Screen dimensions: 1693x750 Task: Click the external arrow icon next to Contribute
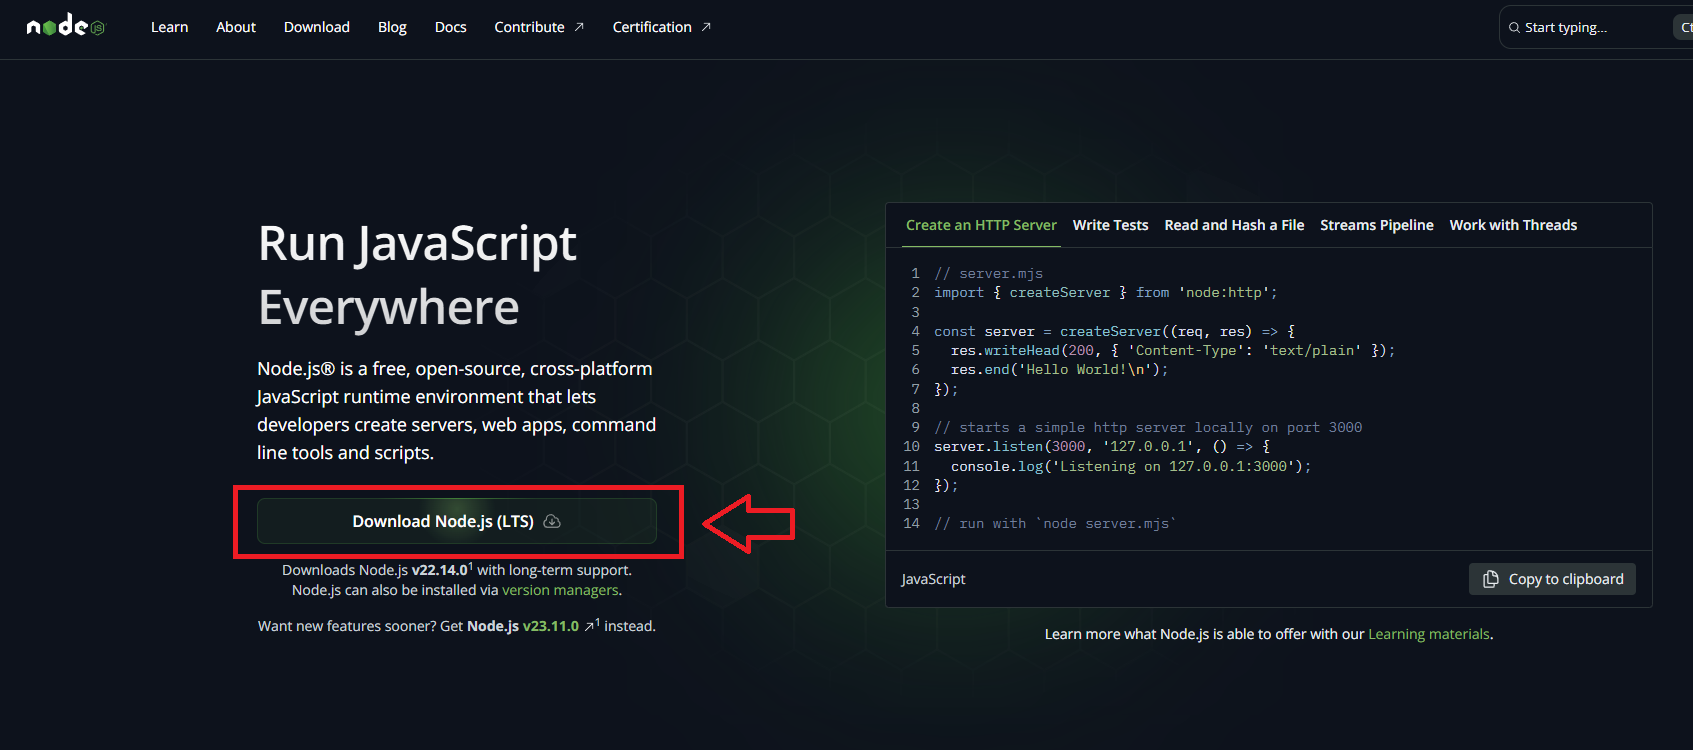click(579, 27)
